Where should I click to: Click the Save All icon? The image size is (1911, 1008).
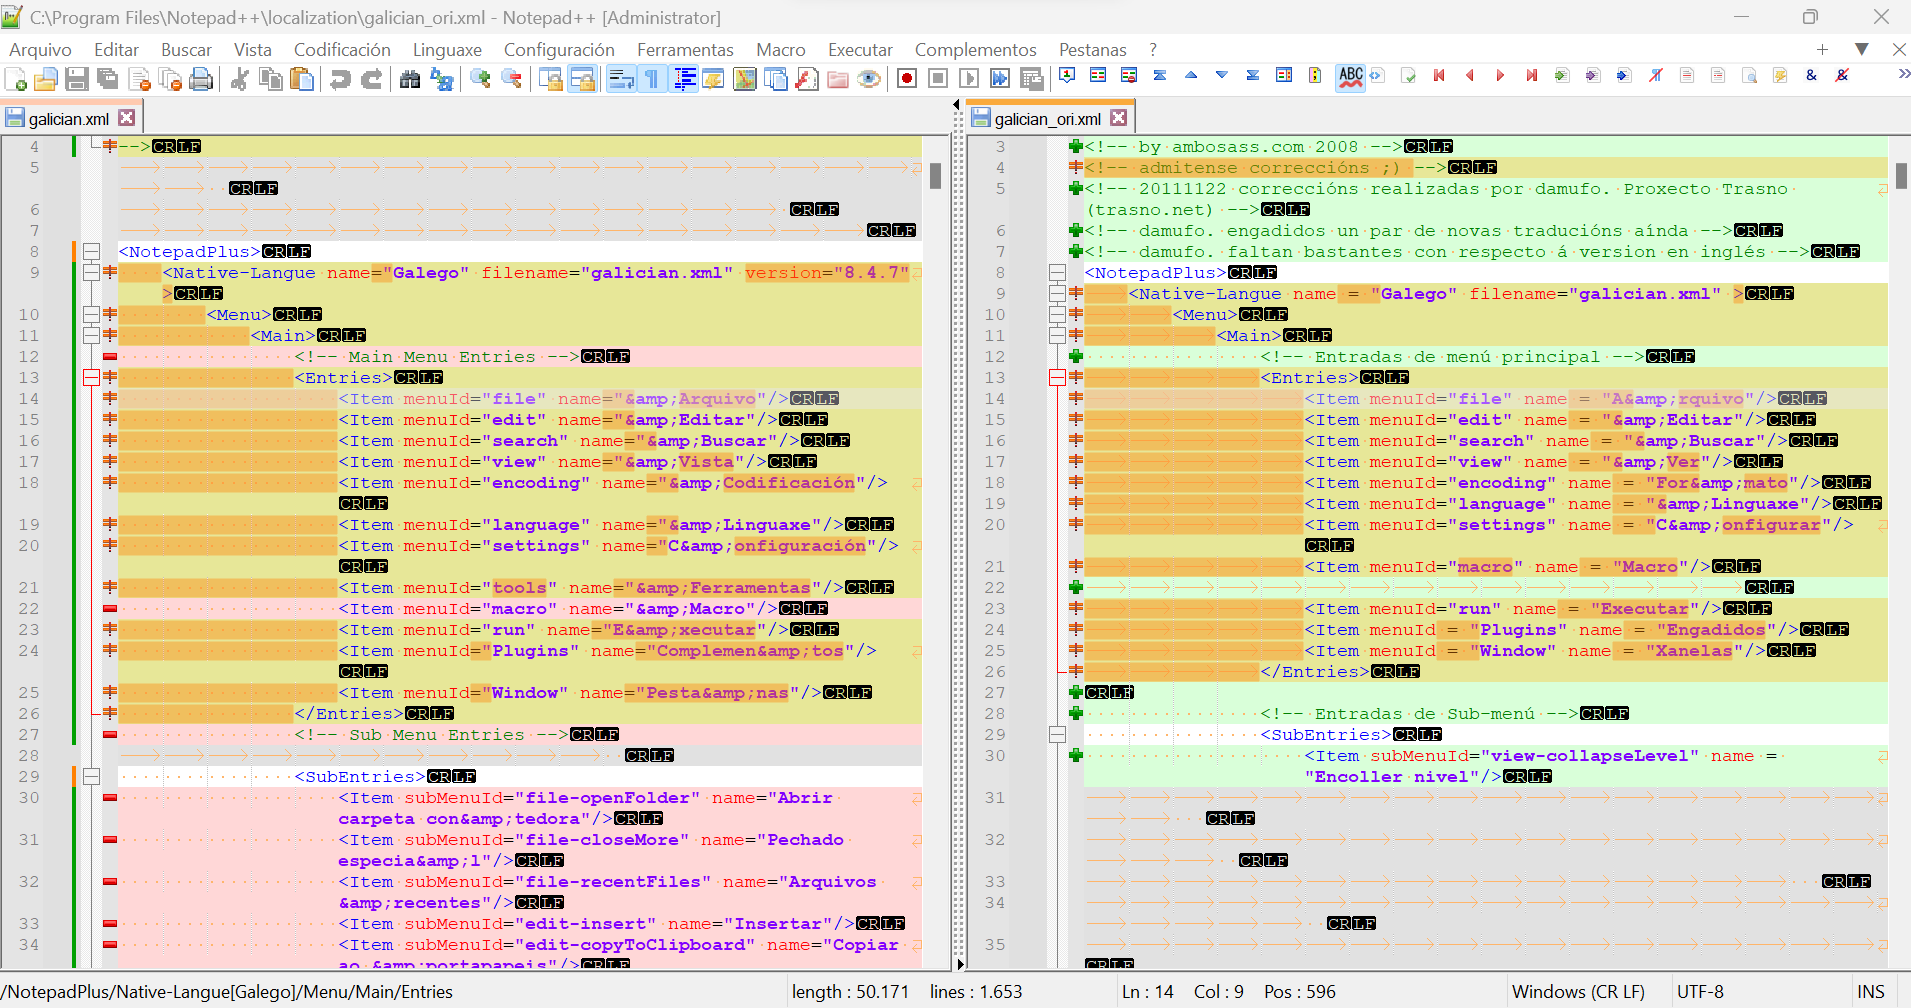(x=108, y=79)
